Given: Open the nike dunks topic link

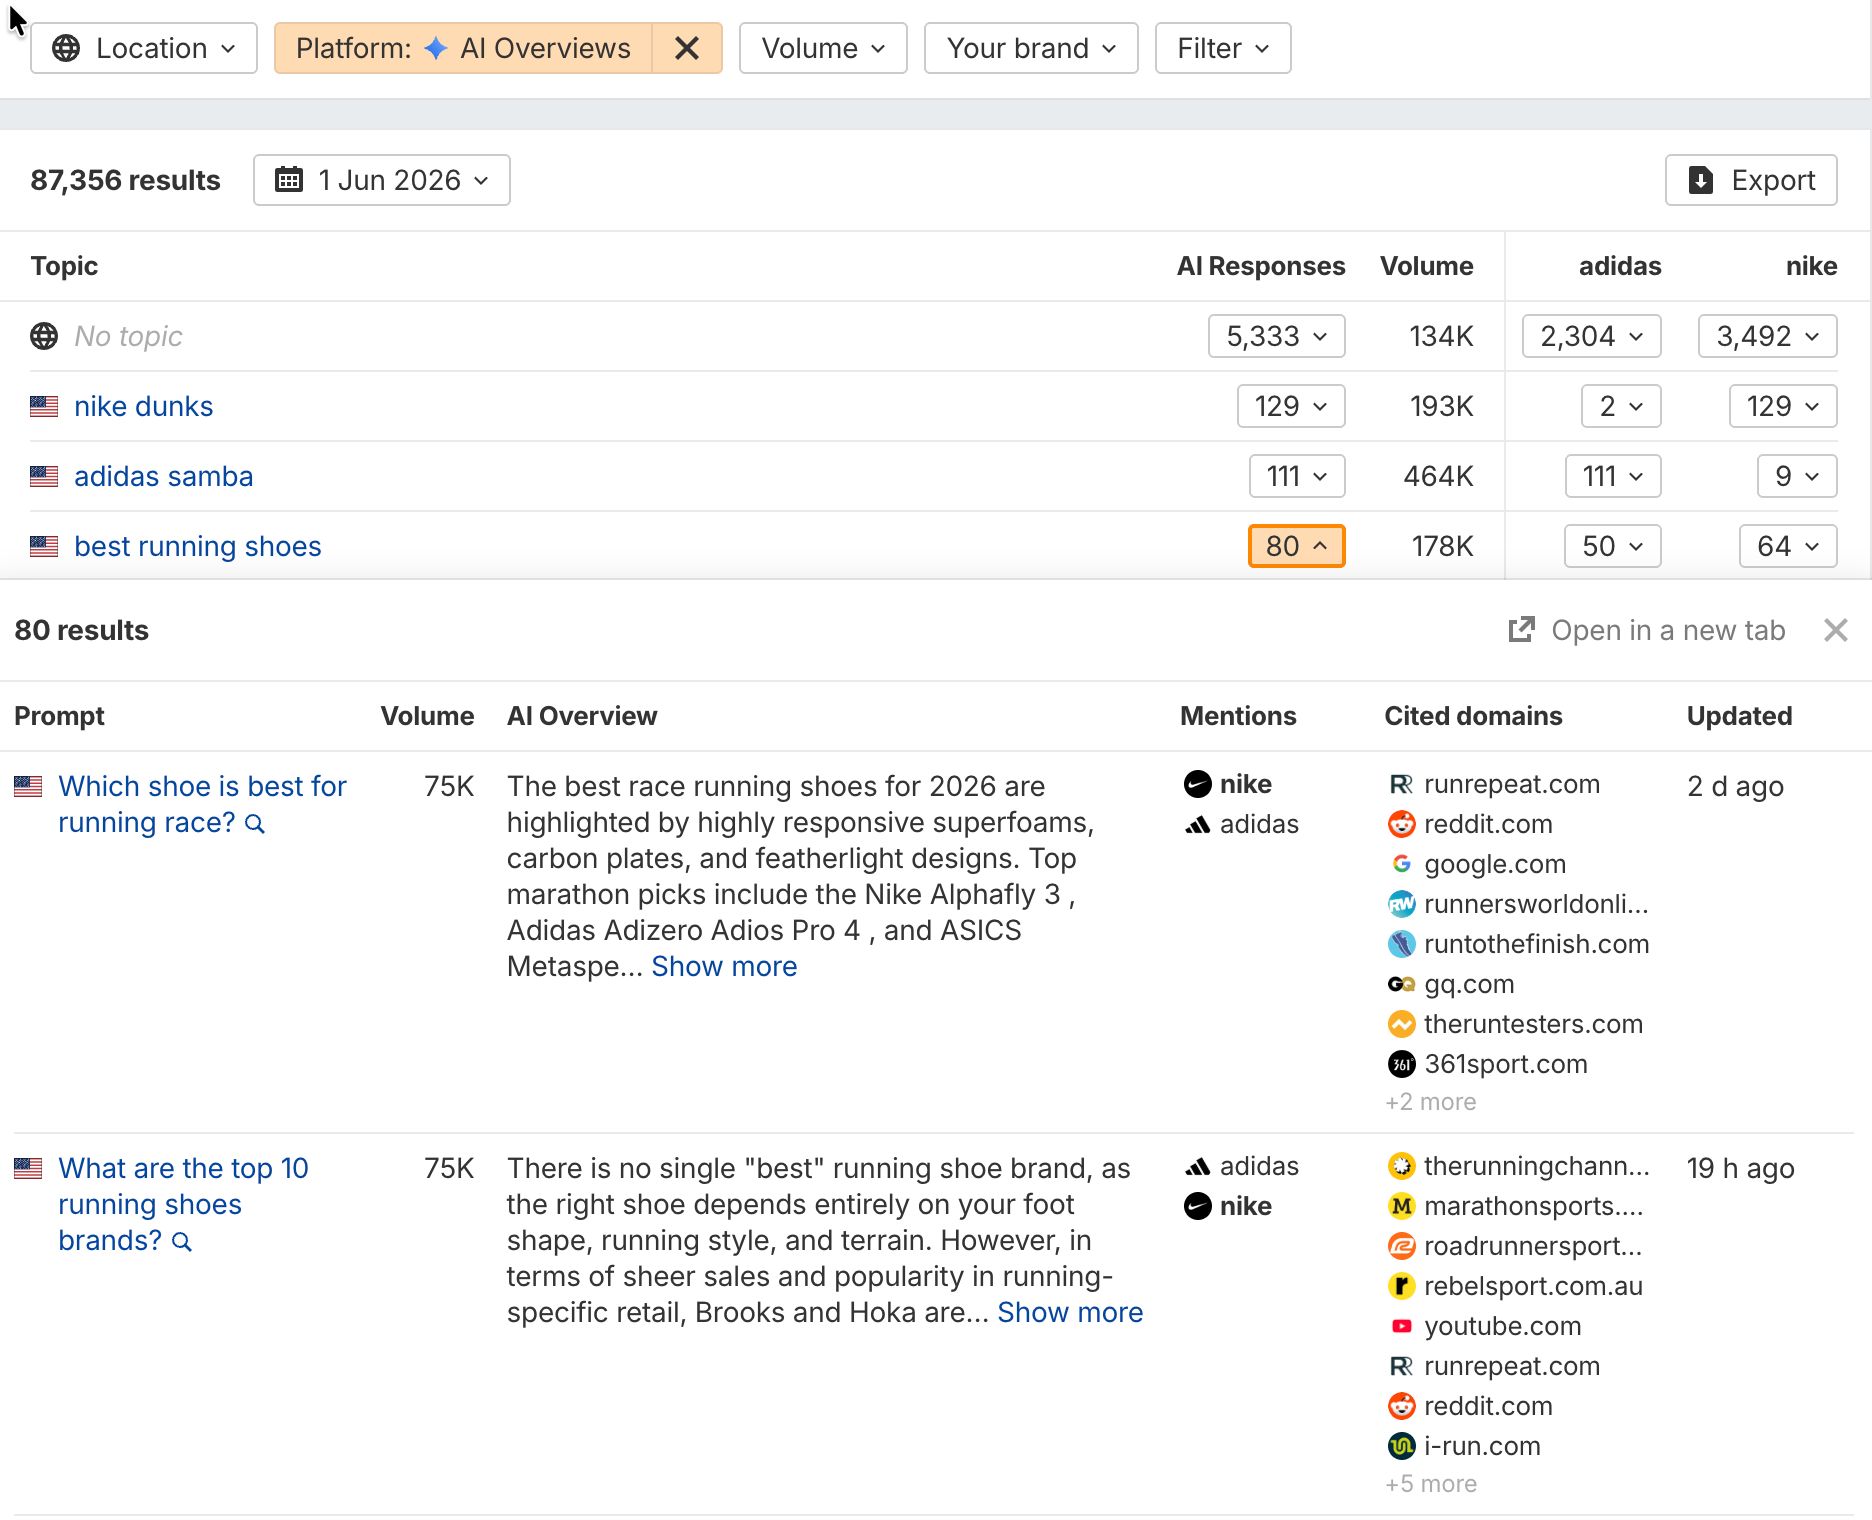Looking at the screenshot, I should click(143, 406).
